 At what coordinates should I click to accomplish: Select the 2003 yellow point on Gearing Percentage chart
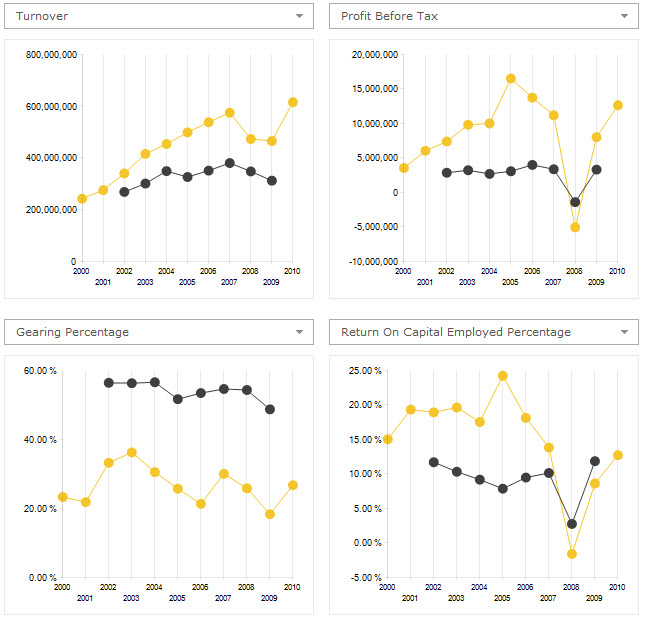pos(132,452)
